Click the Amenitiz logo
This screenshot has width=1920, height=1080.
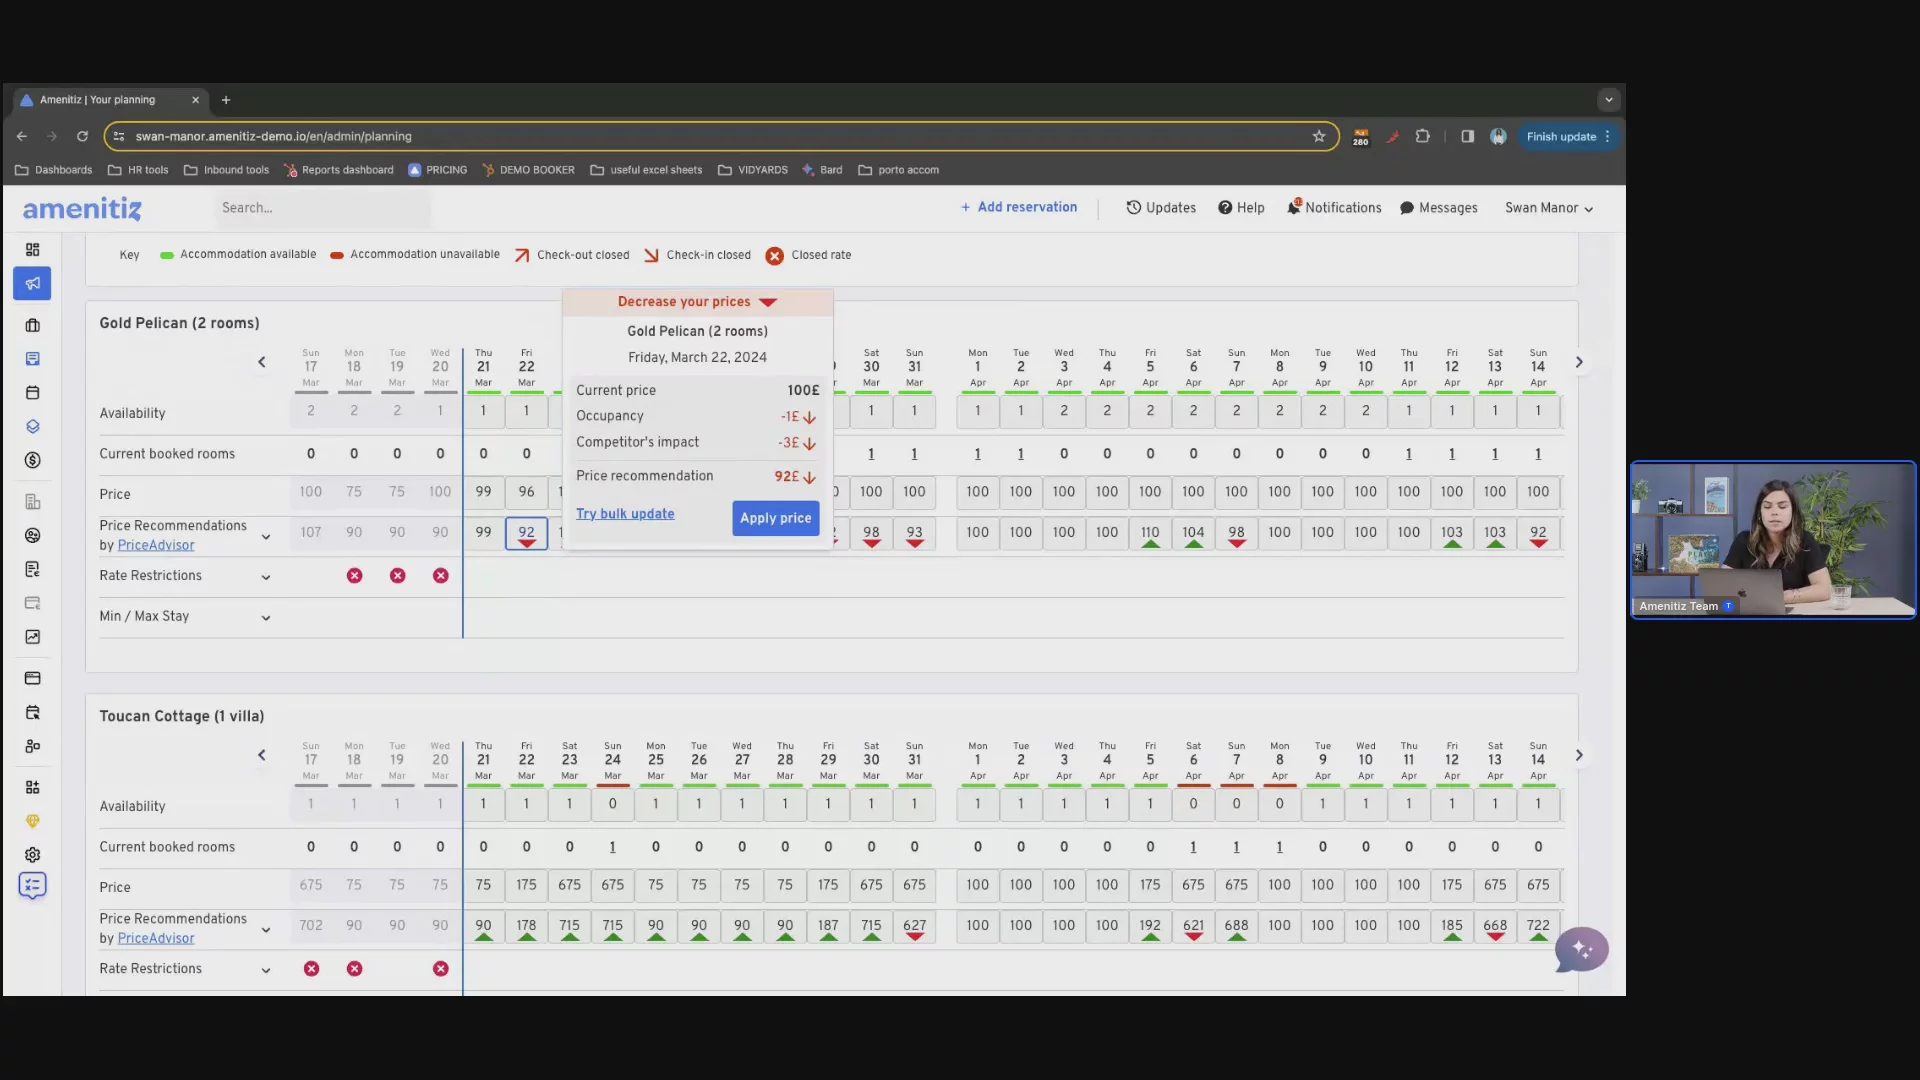[x=82, y=208]
